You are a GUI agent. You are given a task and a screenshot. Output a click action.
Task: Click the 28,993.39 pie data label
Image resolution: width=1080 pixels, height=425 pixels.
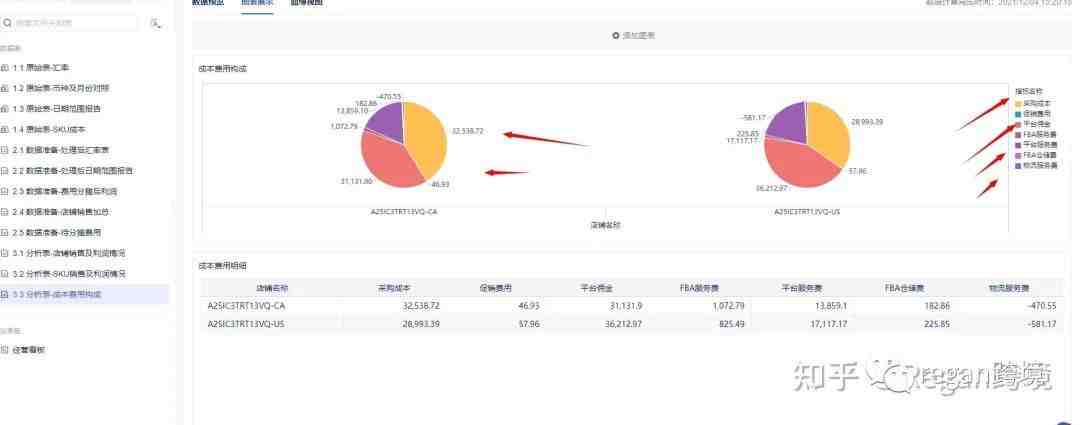coord(867,121)
